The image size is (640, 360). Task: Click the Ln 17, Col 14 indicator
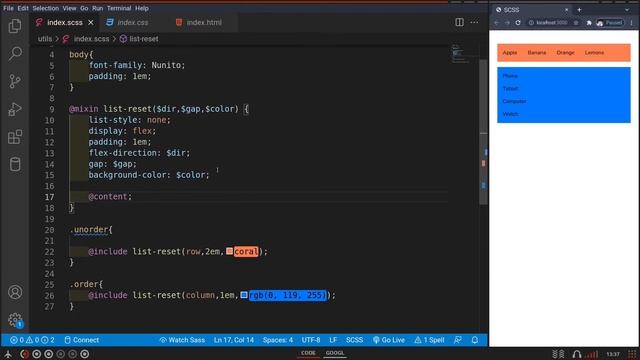pos(234,340)
